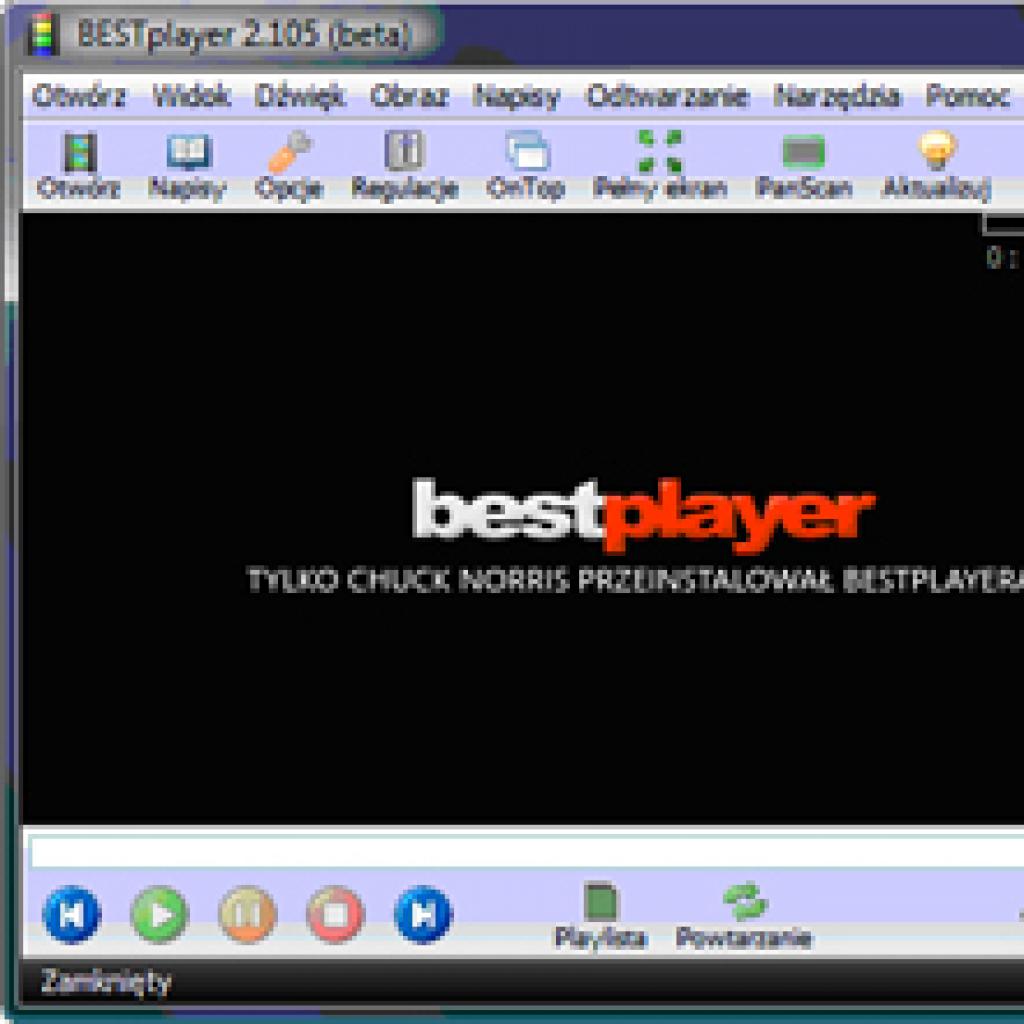
Task: Click the Zamknięty status bar text
Action: point(106,982)
